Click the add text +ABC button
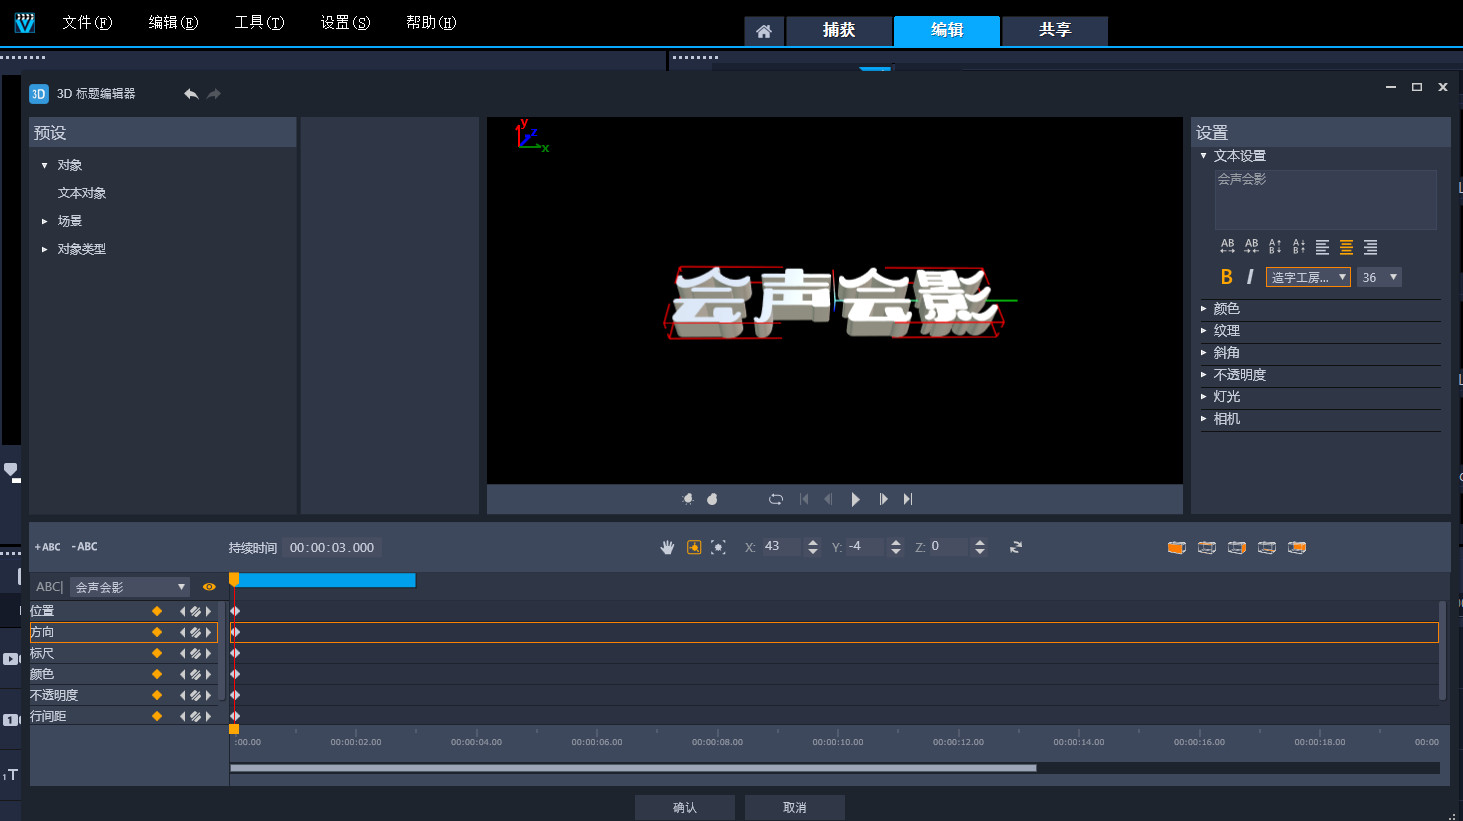This screenshot has width=1463, height=821. pyautogui.click(x=47, y=547)
